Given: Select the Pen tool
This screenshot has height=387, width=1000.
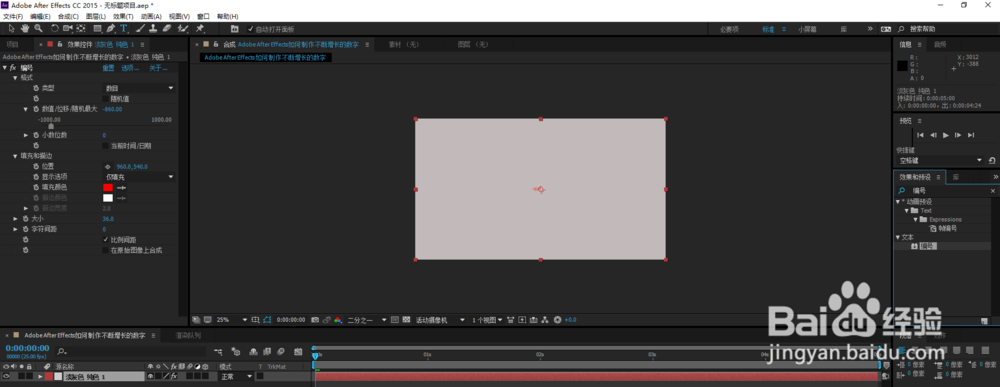Looking at the screenshot, I should [111, 29].
